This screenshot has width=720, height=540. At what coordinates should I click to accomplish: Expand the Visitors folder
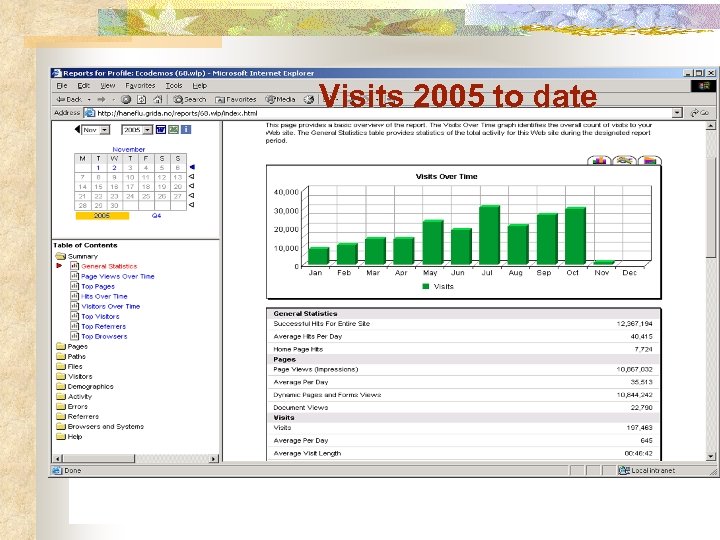coord(61,377)
